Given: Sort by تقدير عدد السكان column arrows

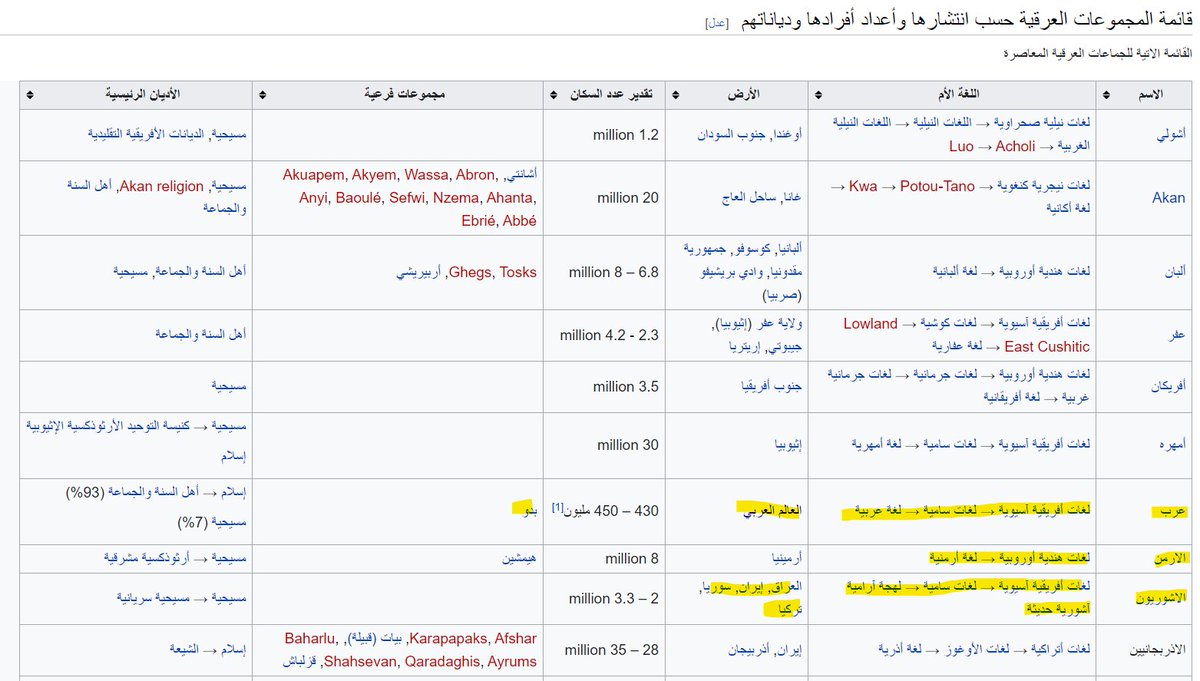Looking at the screenshot, I should click(554, 95).
